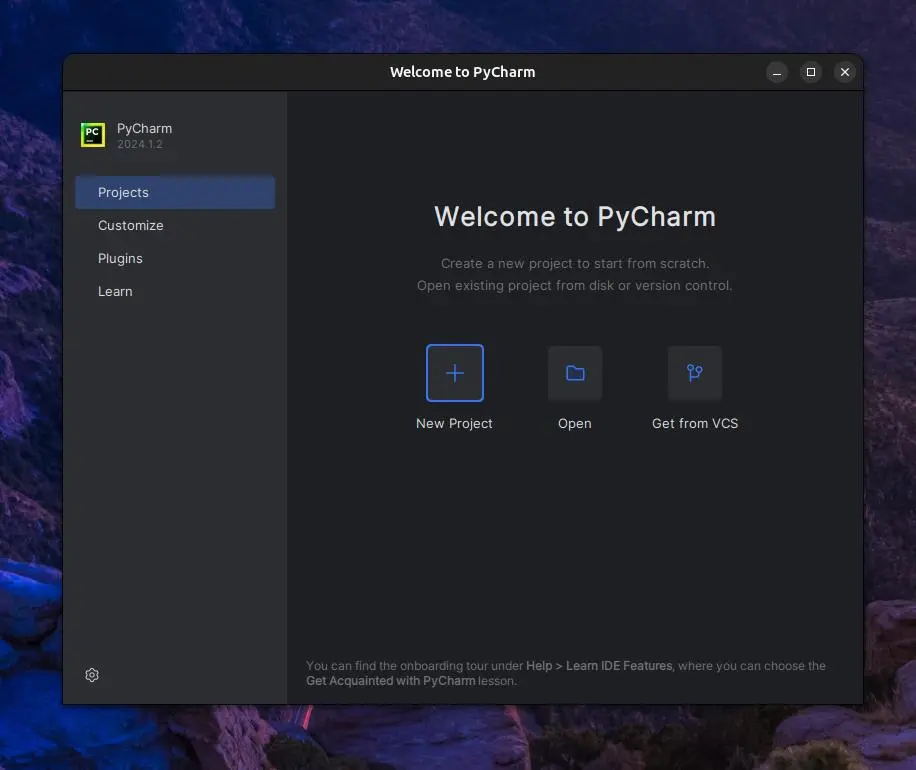The image size is (916, 770).
Task: Click the Welcome to PyCharm title bar
Action: 463,72
